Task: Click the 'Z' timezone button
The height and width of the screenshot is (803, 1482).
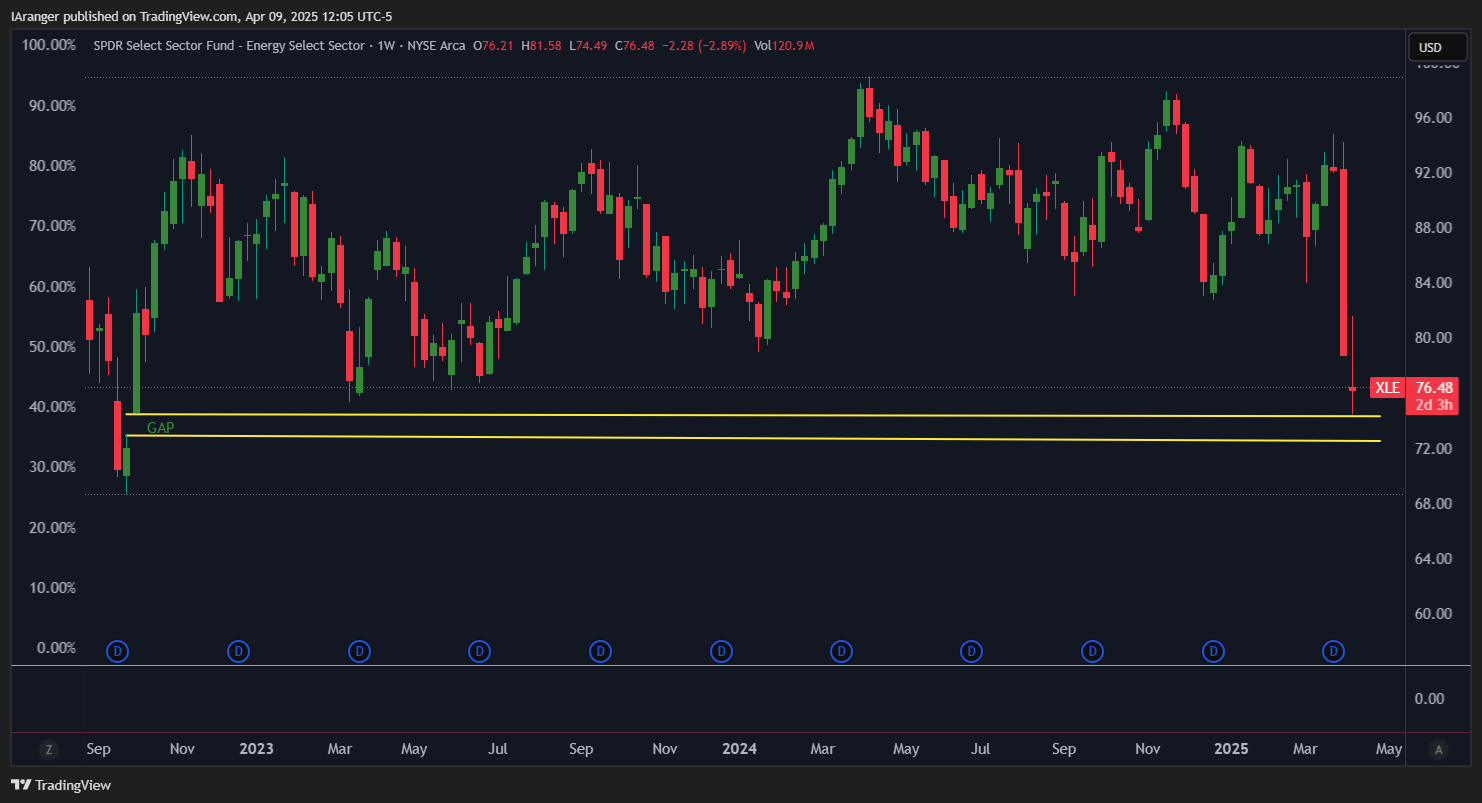Action: [47, 749]
